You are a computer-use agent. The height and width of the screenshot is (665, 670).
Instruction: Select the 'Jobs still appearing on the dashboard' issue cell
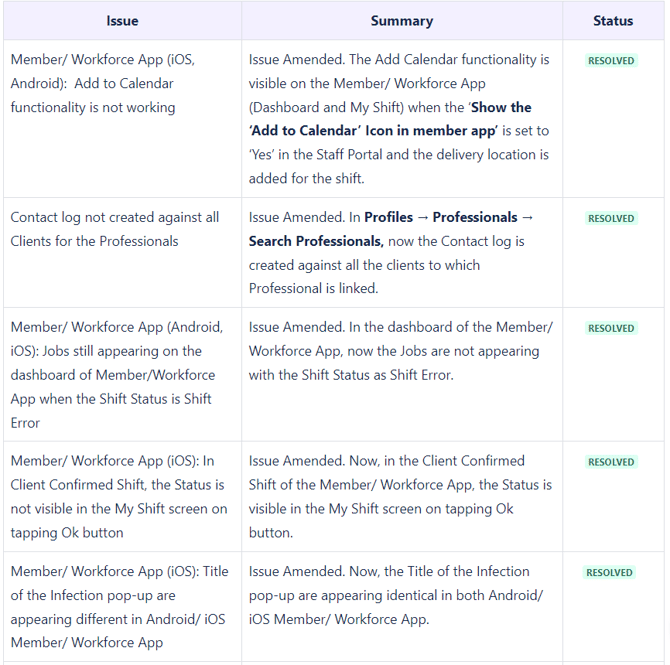117,375
